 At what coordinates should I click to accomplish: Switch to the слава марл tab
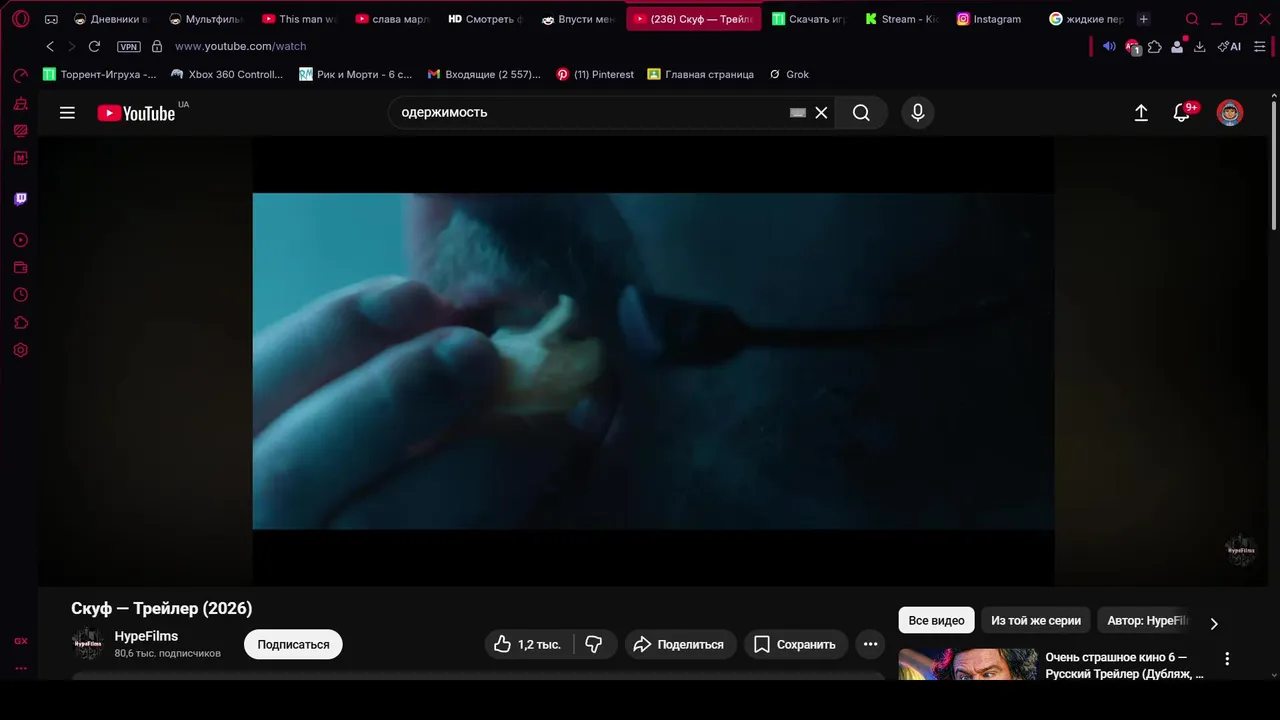click(393, 19)
